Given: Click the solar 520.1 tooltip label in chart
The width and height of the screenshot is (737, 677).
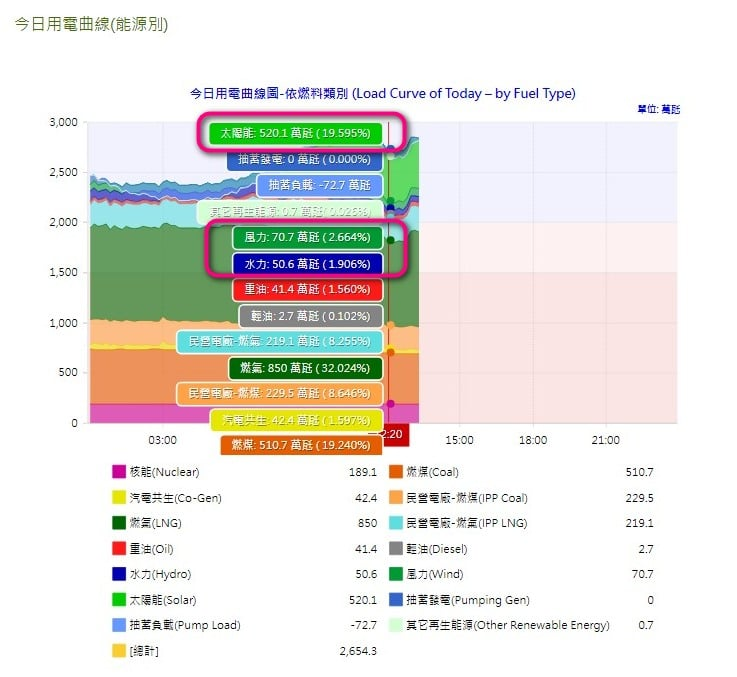Looking at the screenshot, I should pyautogui.click(x=295, y=133).
